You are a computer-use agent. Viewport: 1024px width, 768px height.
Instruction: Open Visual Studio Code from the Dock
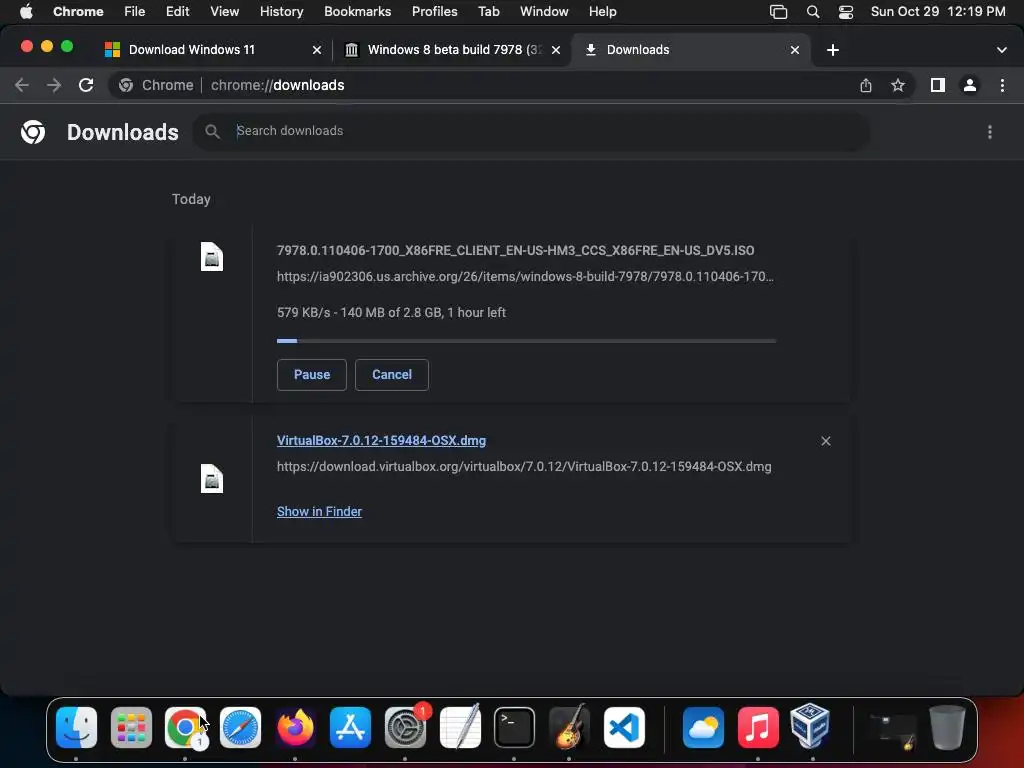coord(624,727)
